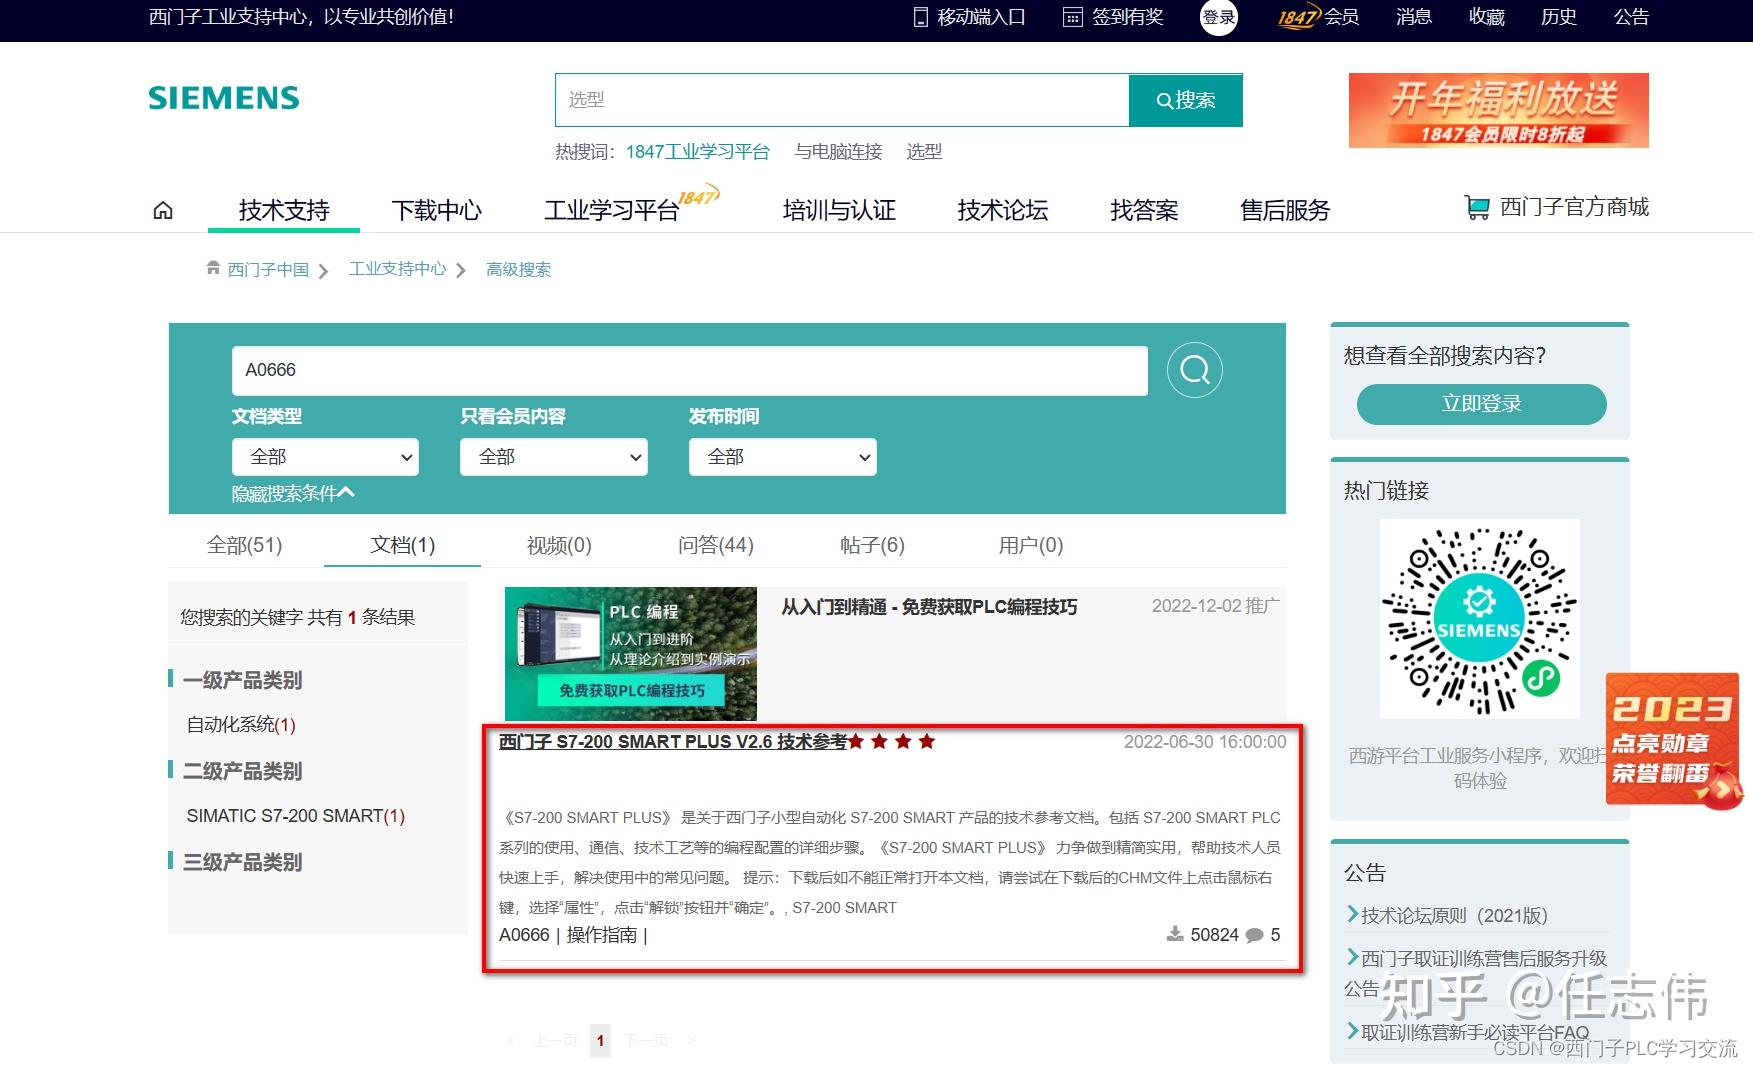Open the 消息 messages icon
The image size is (1753, 1068).
[1412, 17]
